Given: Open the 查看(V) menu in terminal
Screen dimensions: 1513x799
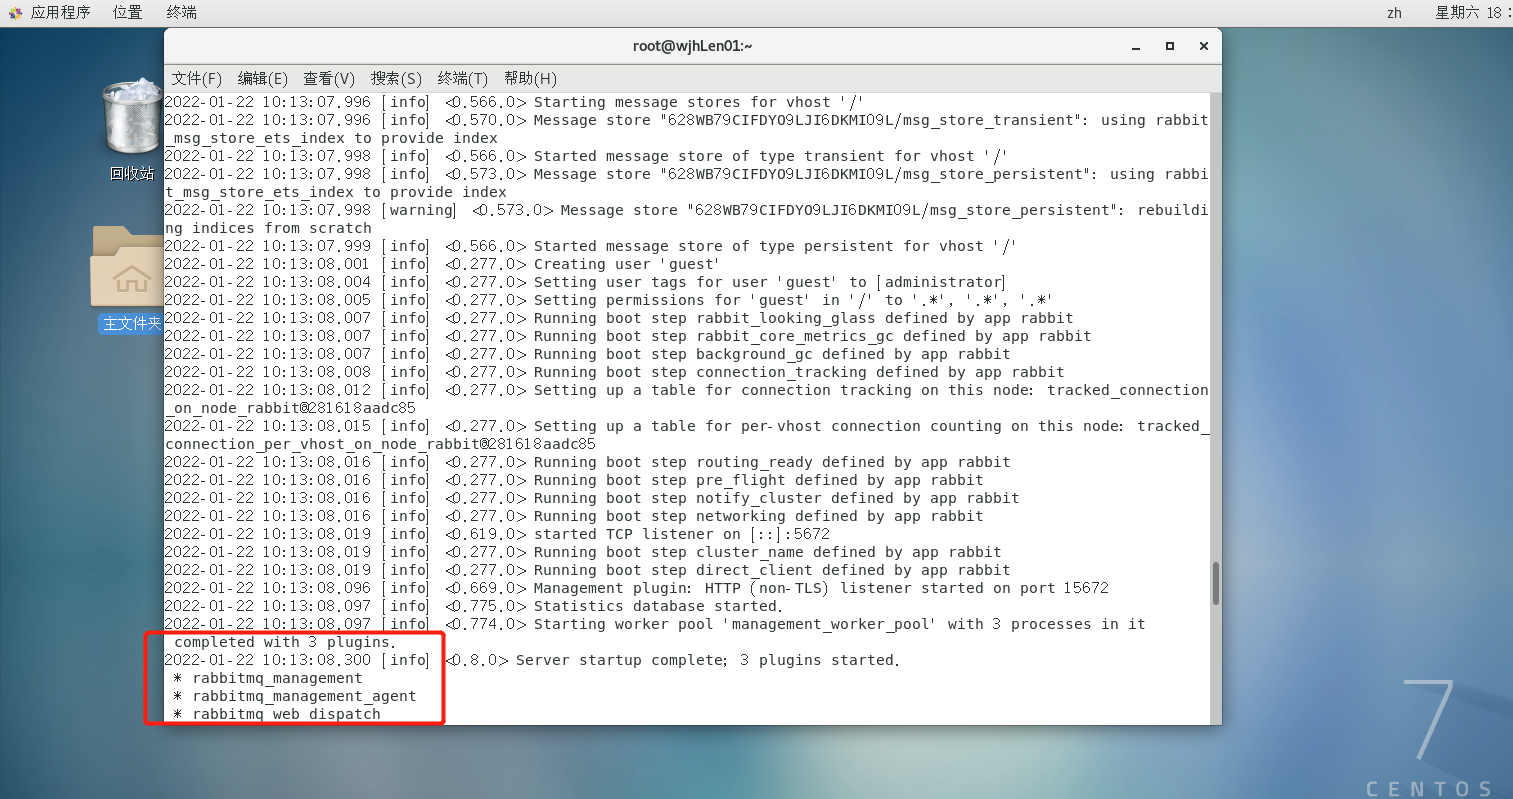Looking at the screenshot, I should click(x=329, y=78).
